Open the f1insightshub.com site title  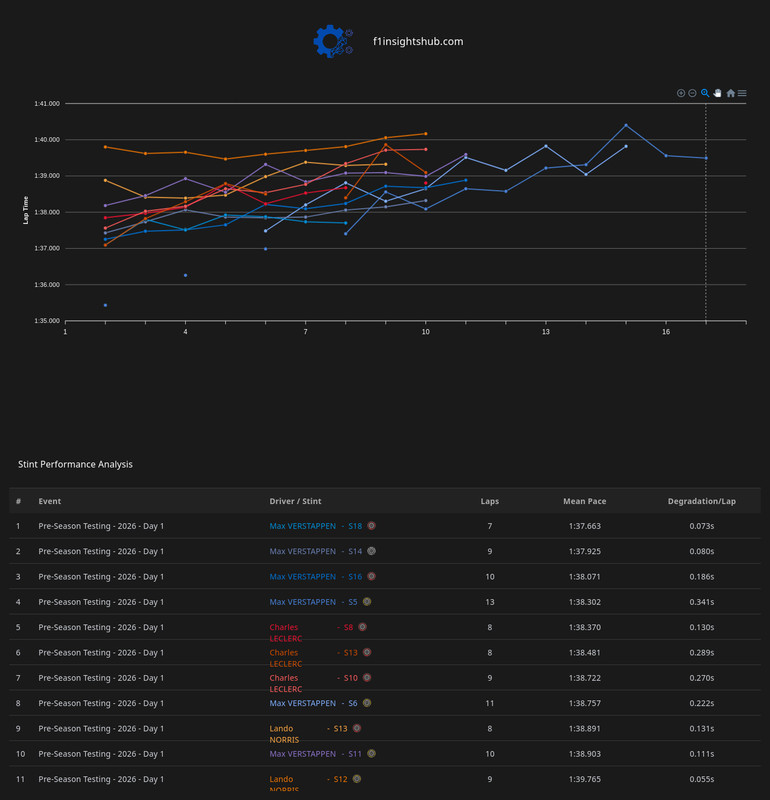[x=418, y=41]
